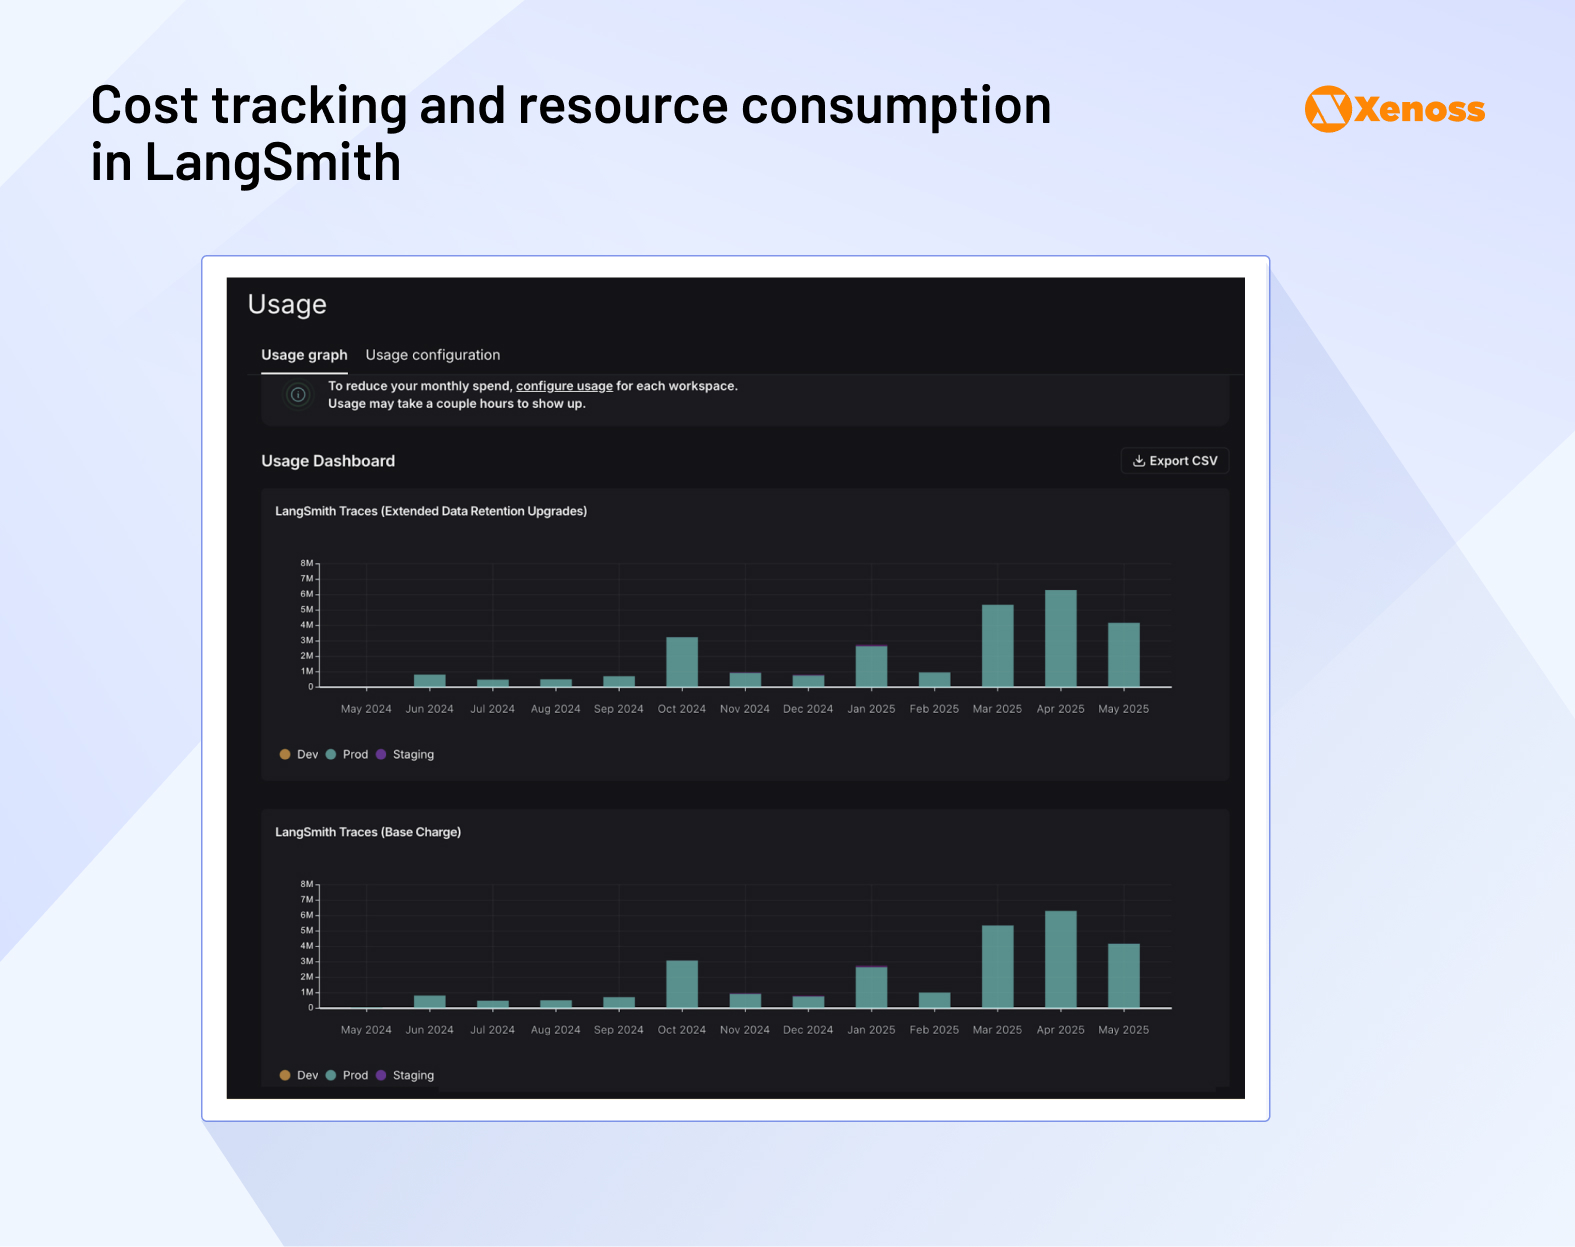
Task: Select Apr 2025 bar in Extended Data Retention chart
Action: 1061,638
